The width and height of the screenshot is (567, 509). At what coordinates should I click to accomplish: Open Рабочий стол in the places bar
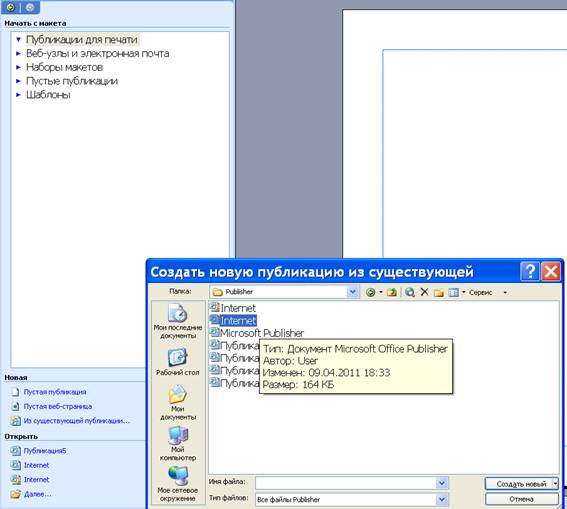point(178,362)
